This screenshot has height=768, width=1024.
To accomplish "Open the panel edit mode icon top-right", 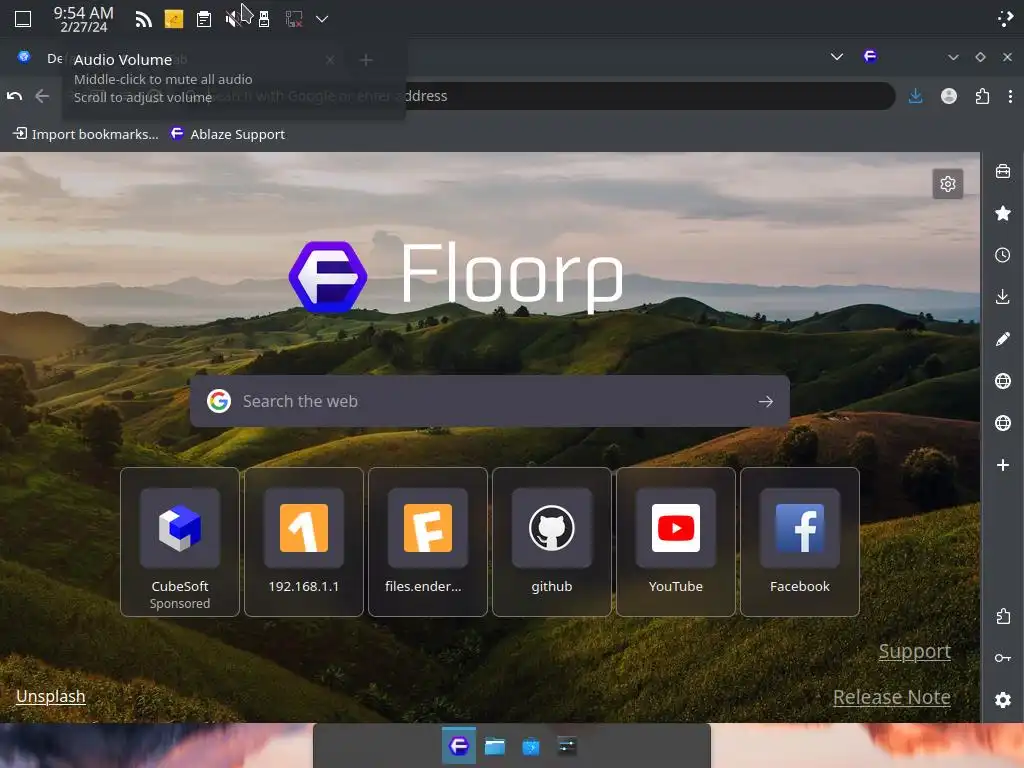I will 1006,18.
